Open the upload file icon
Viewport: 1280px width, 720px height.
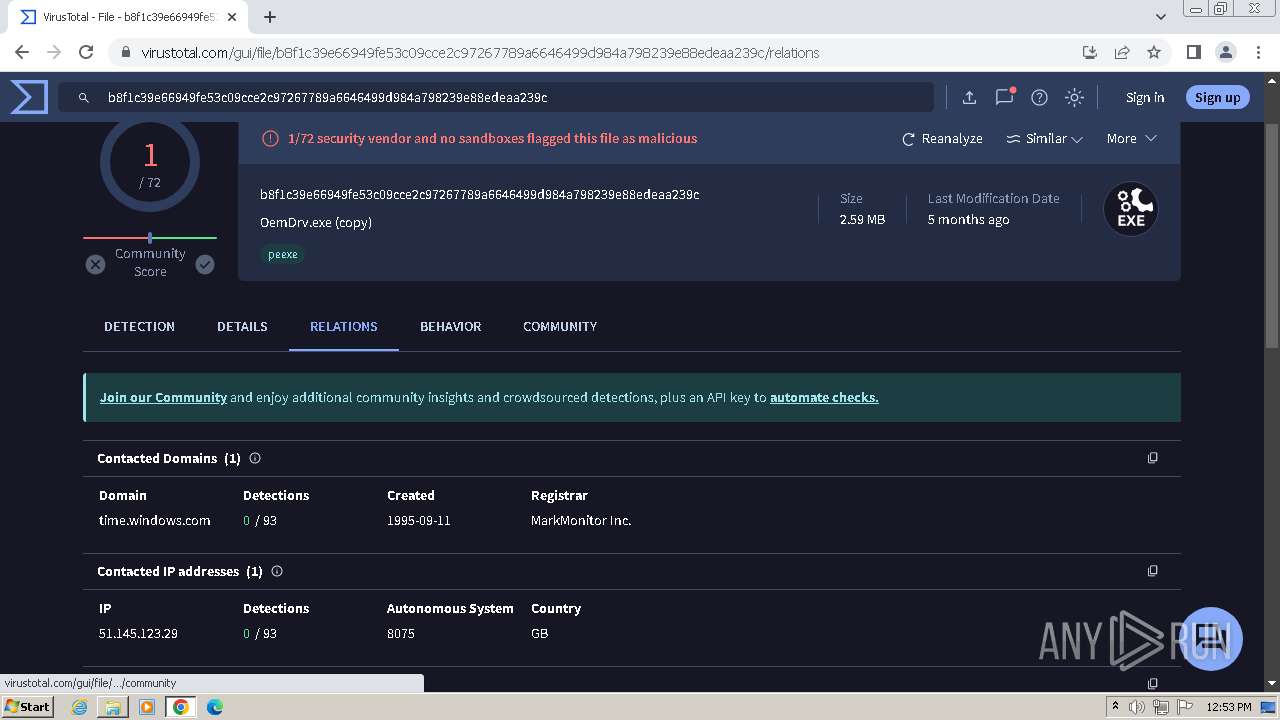(969, 97)
